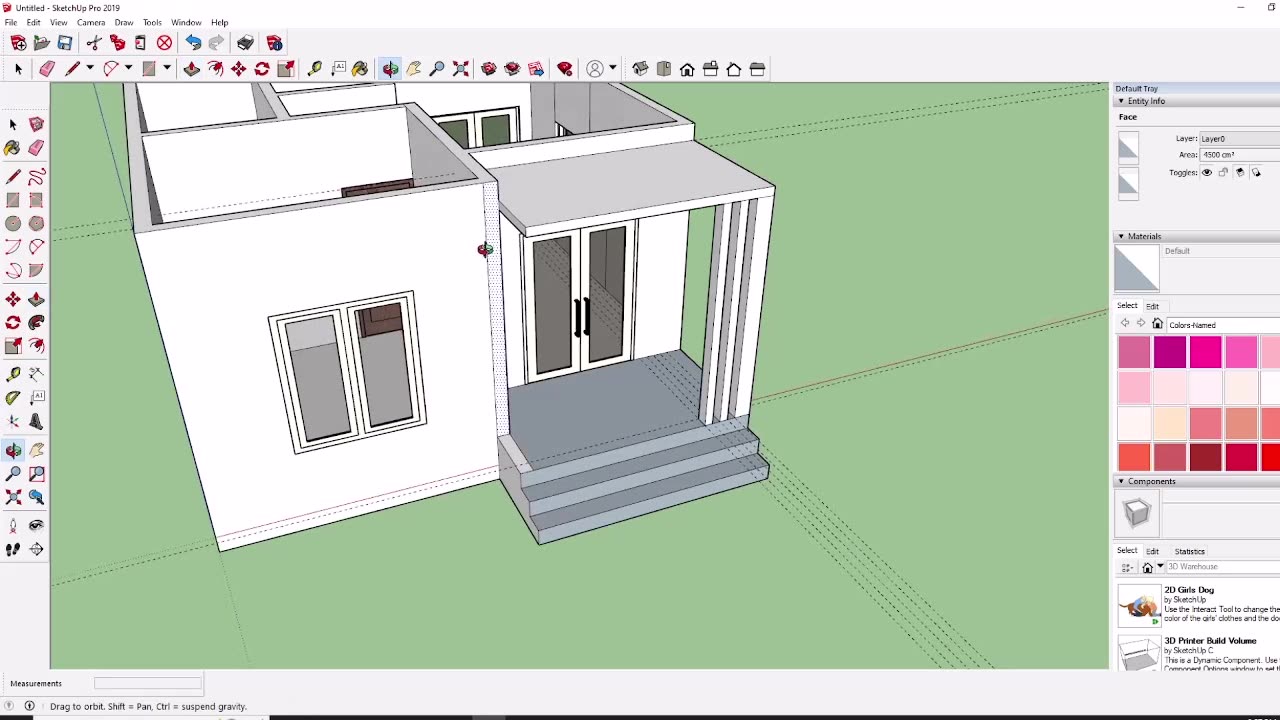Viewport: 1280px width, 720px height.
Task: Select the Make Component tool
Action: pos(36,124)
